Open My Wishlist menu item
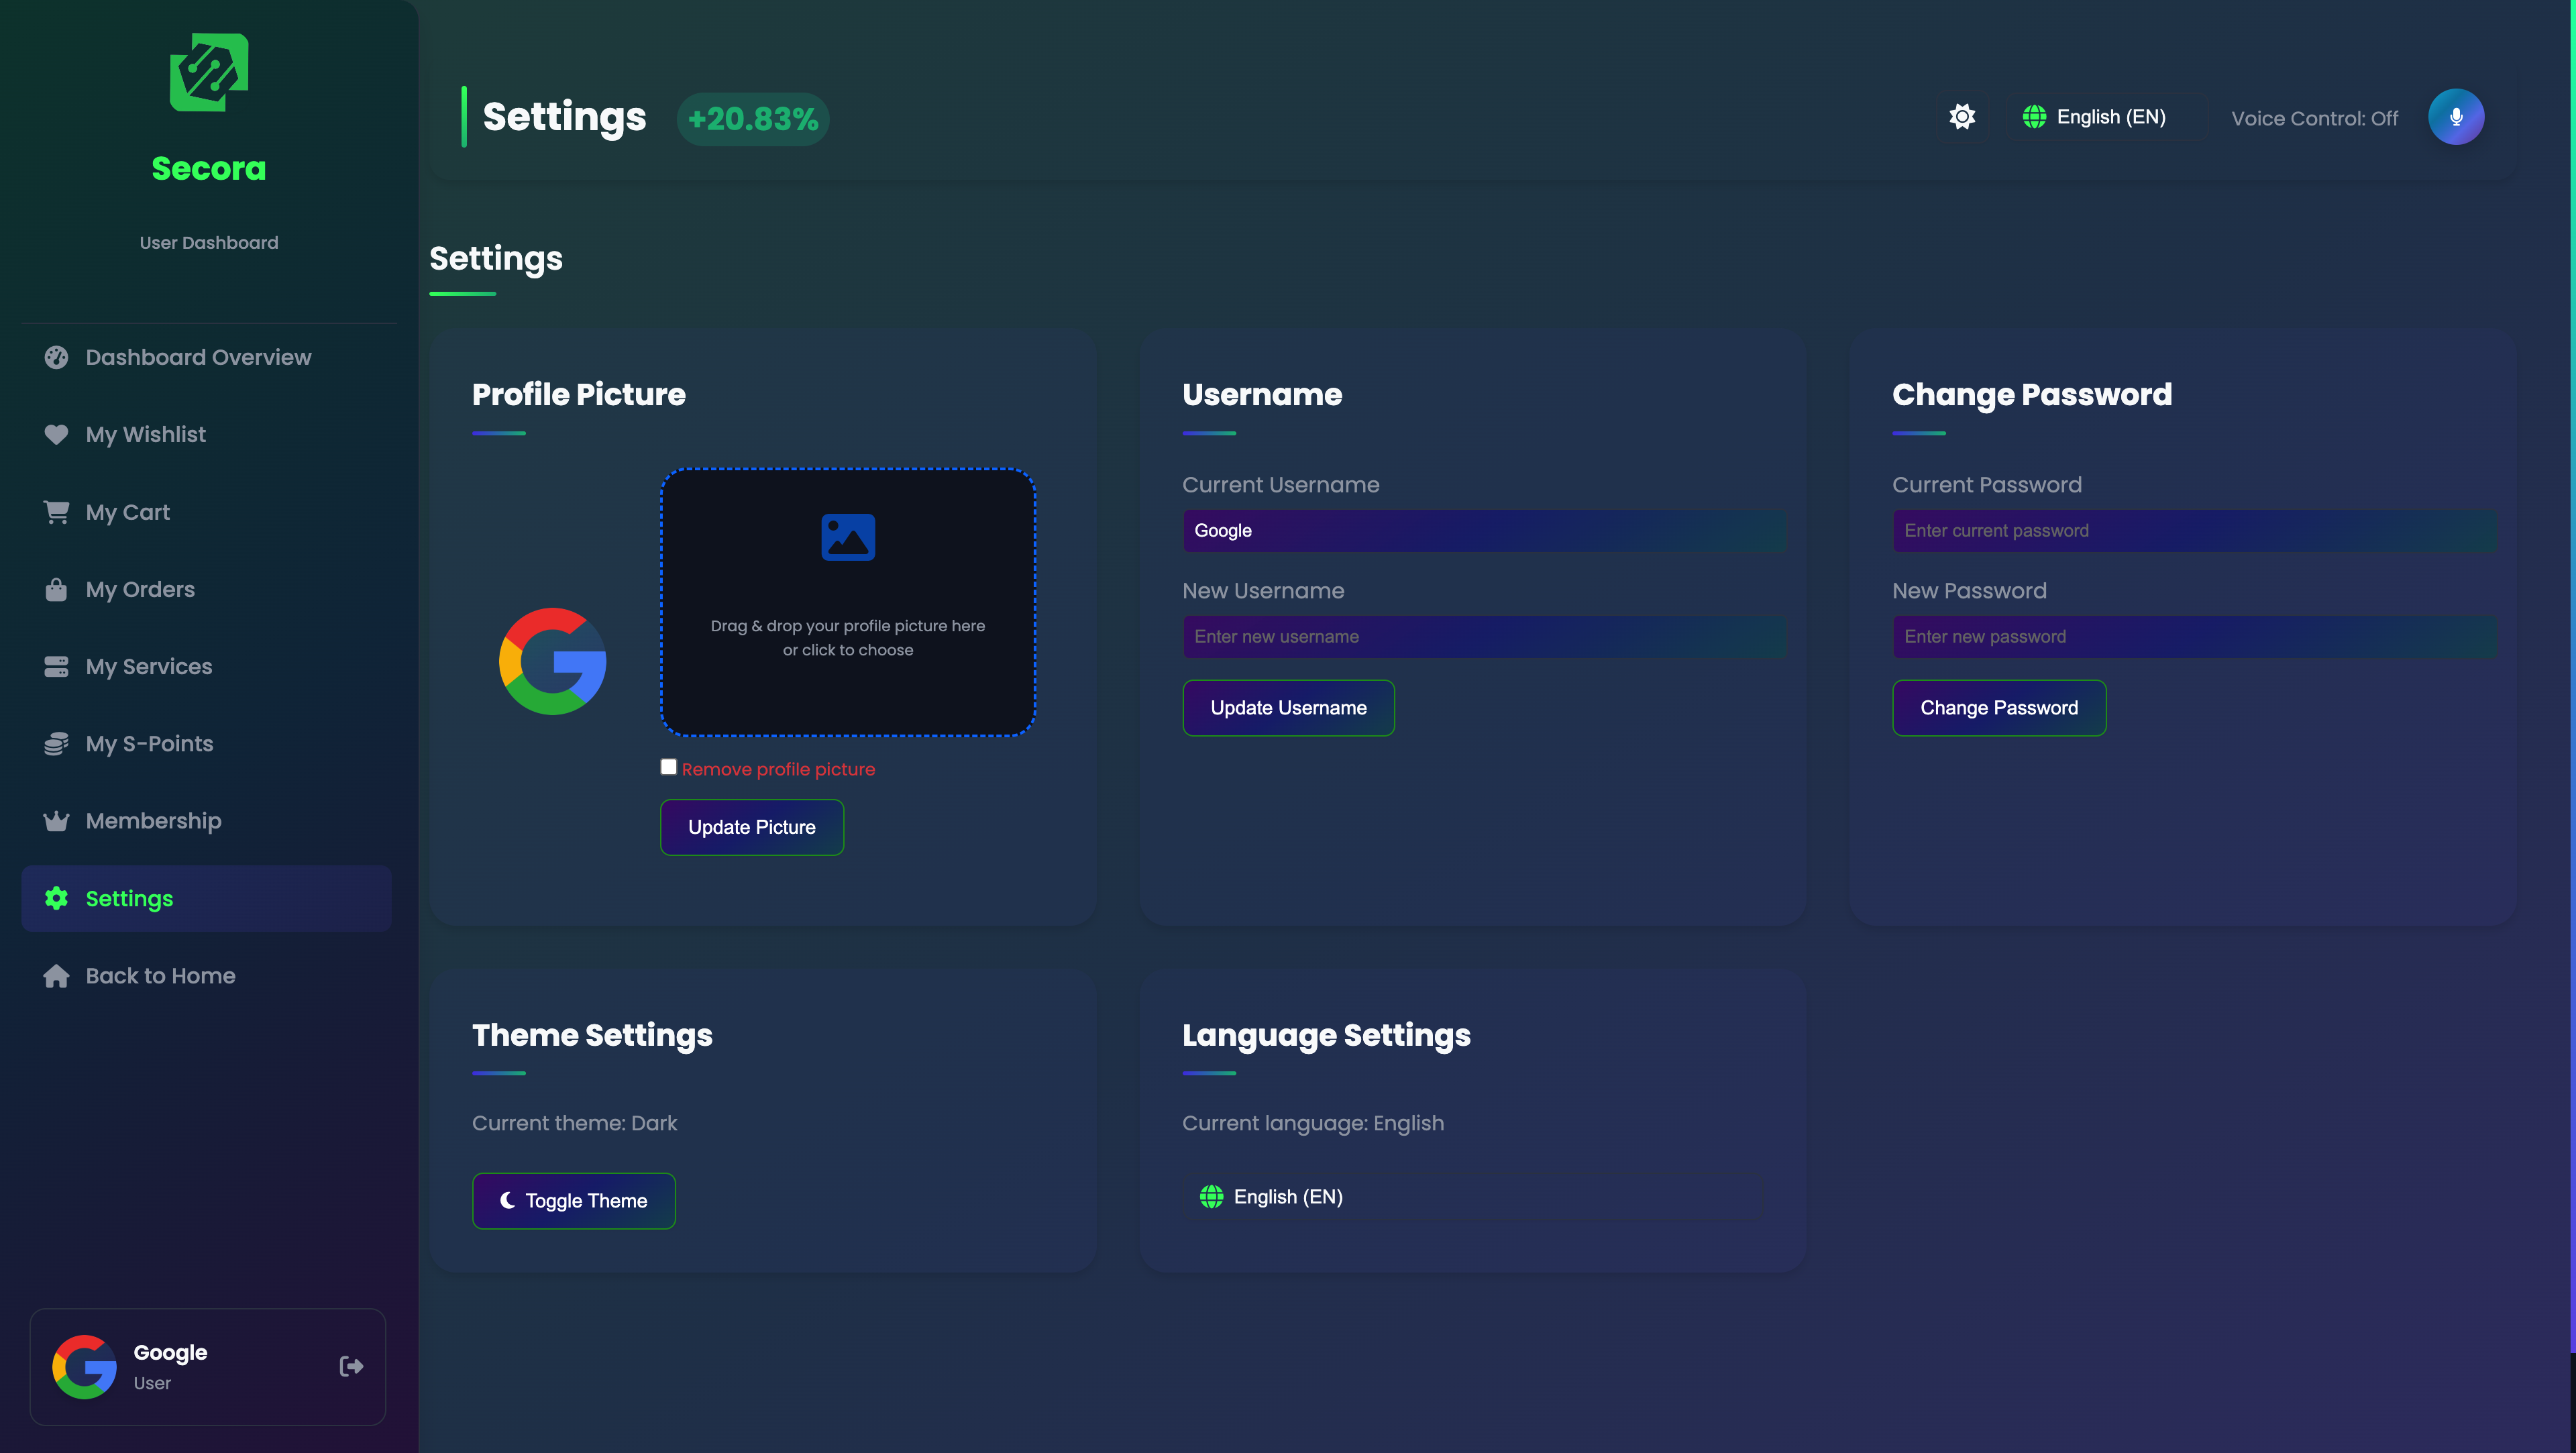 coord(145,434)
